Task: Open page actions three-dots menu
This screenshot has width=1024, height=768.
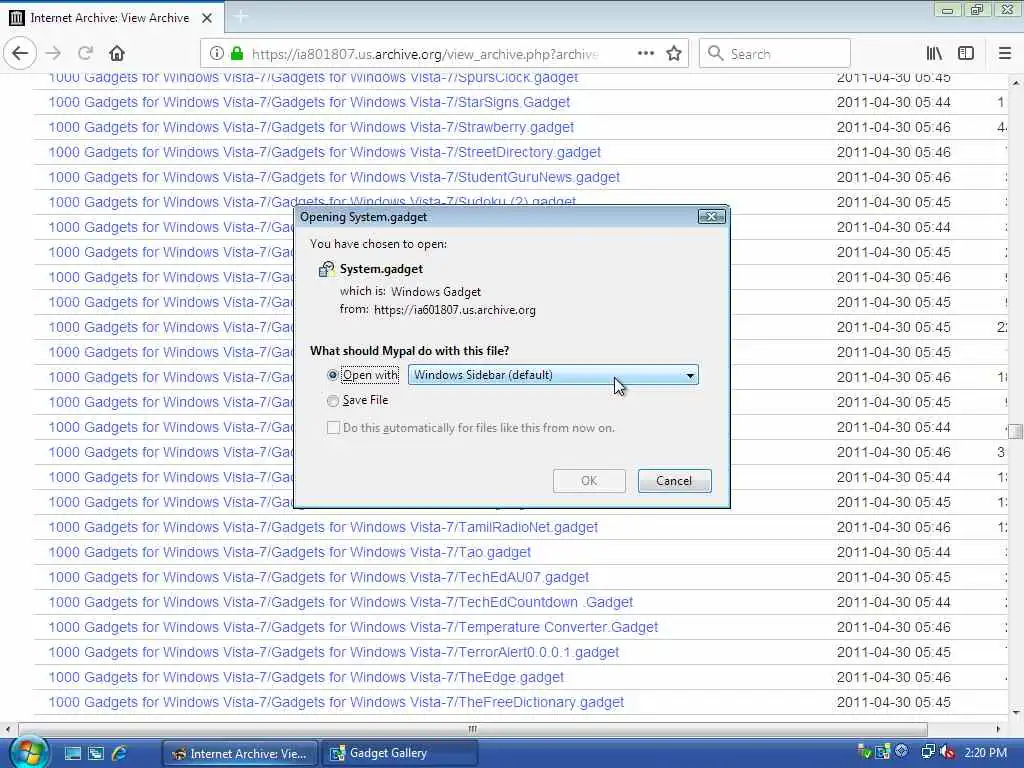Action: 645,54
